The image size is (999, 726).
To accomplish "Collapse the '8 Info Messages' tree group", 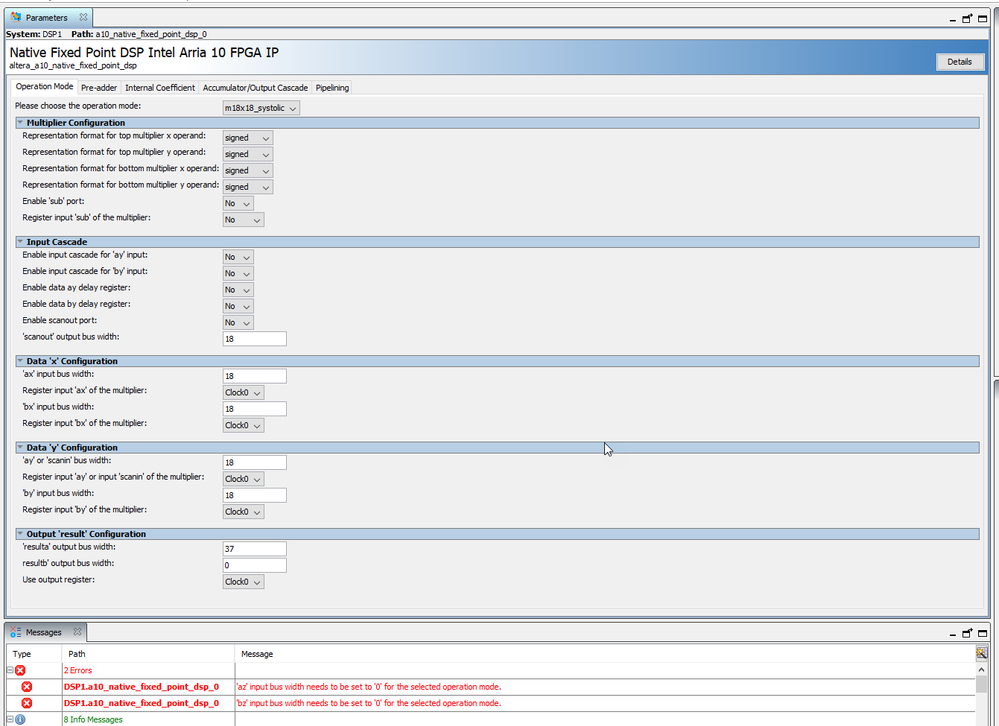I will (x=10, y=720).
